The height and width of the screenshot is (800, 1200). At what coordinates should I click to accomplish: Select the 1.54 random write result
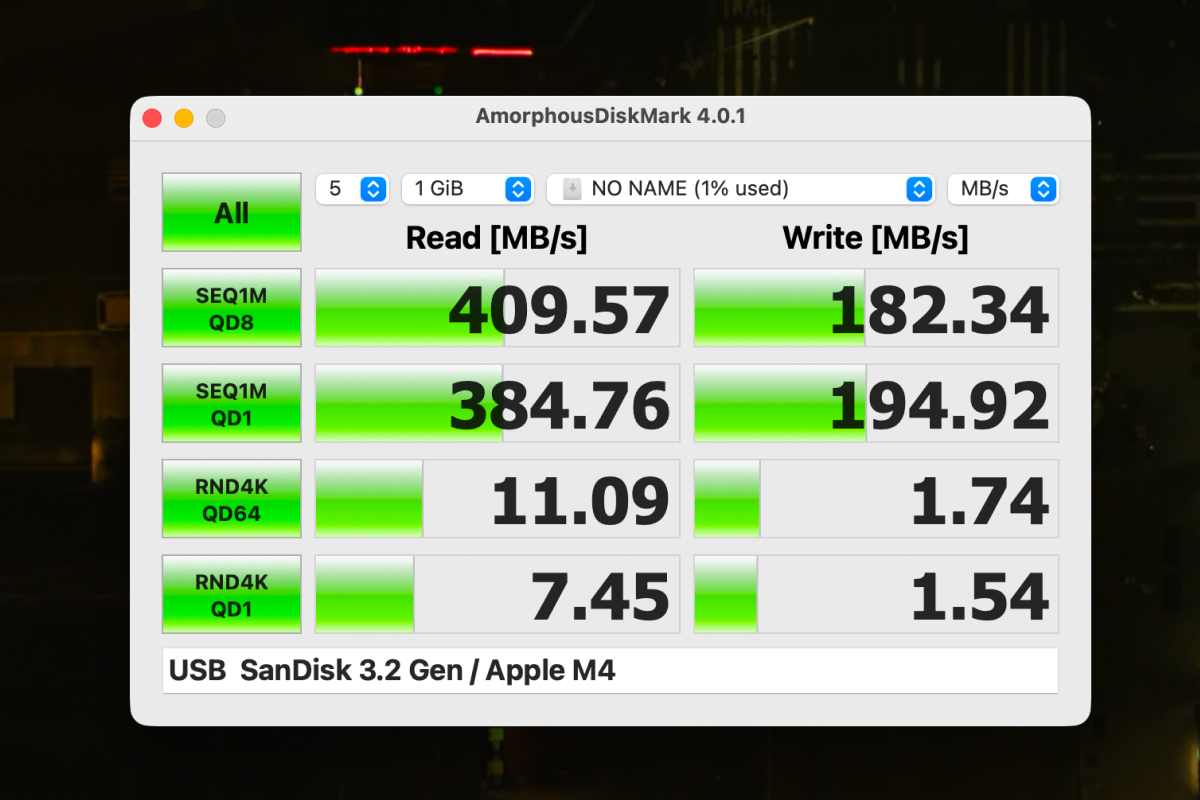pyautogui.click(x=876, y=595)
